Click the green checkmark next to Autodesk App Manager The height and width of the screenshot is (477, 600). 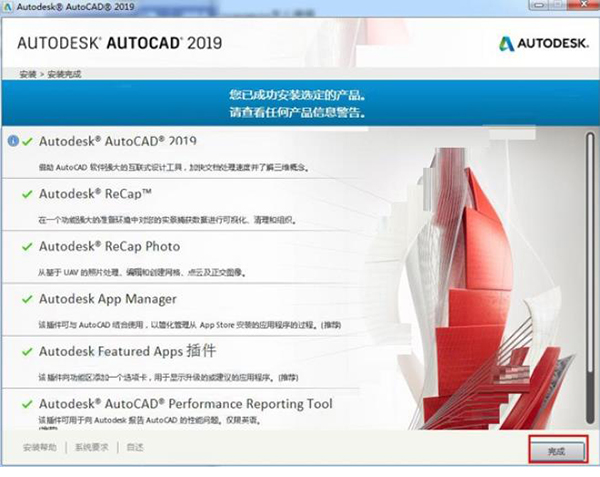[x=27, y=299]
